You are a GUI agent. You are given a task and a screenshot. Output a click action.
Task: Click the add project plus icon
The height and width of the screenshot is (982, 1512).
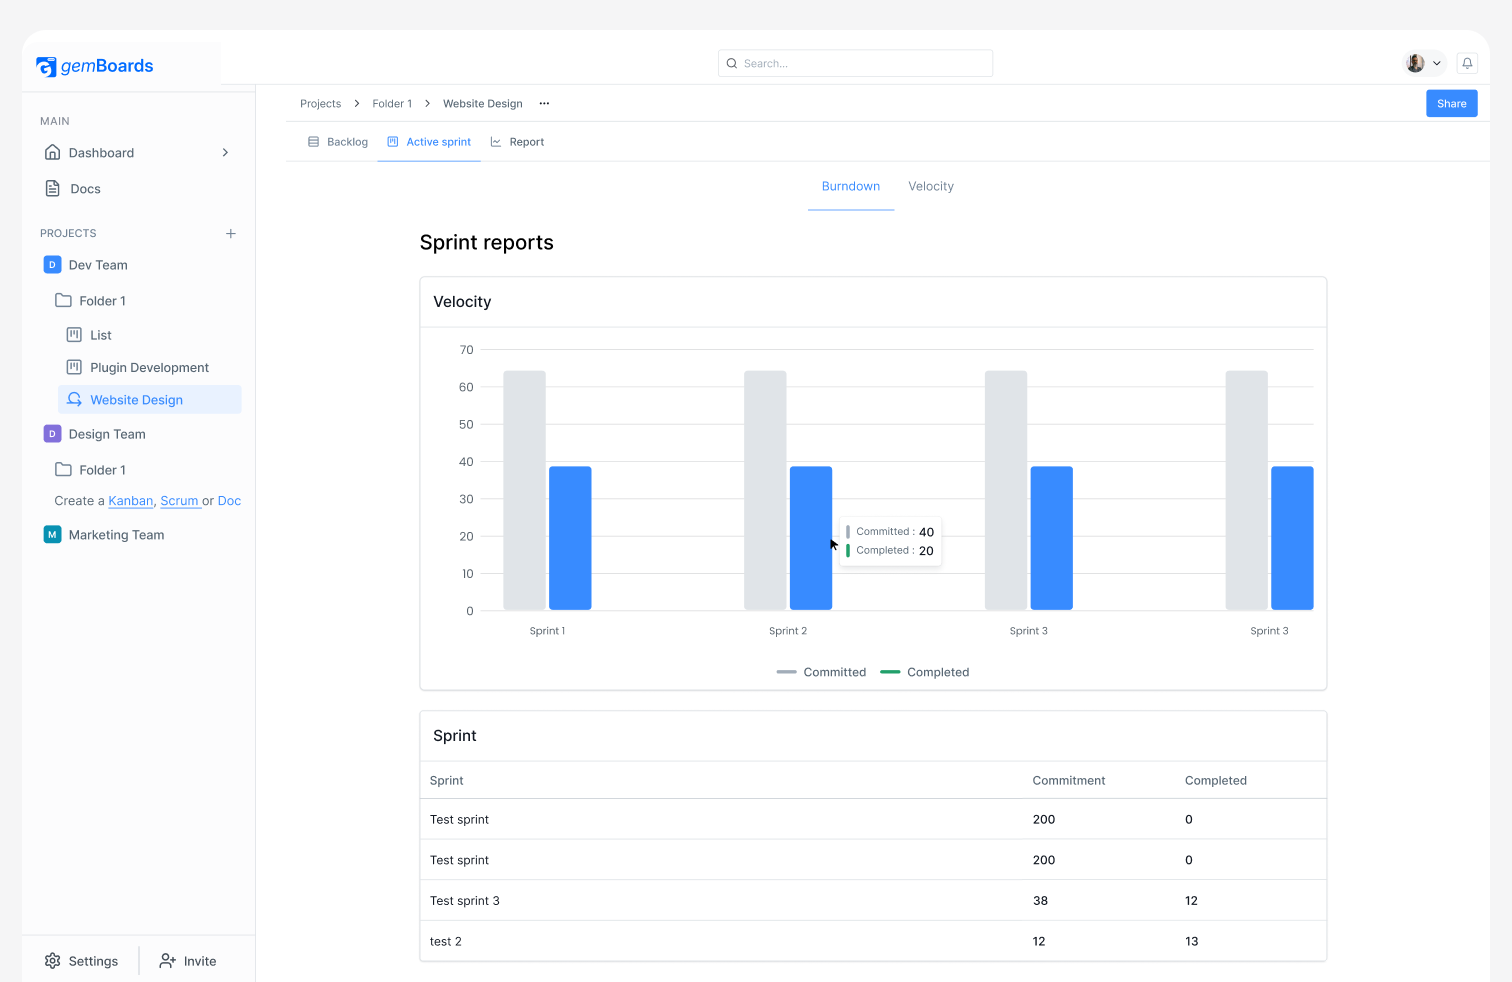point(230,233)
